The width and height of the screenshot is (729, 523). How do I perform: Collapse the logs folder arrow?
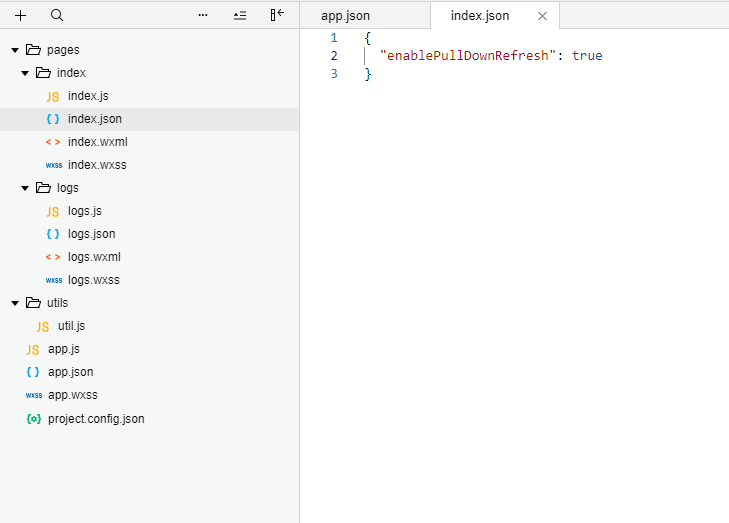tap(25, 188)
